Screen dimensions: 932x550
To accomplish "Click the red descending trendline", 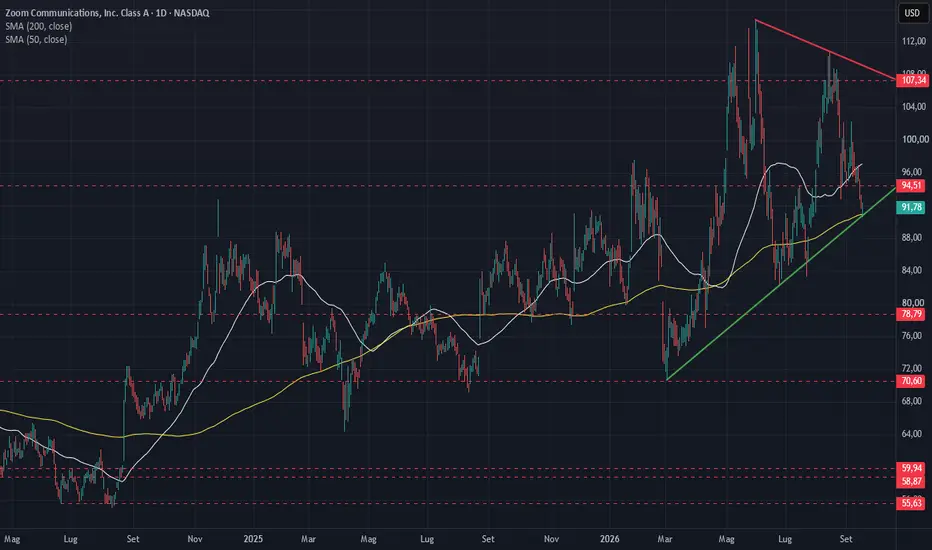I will (x=825, y=50).
